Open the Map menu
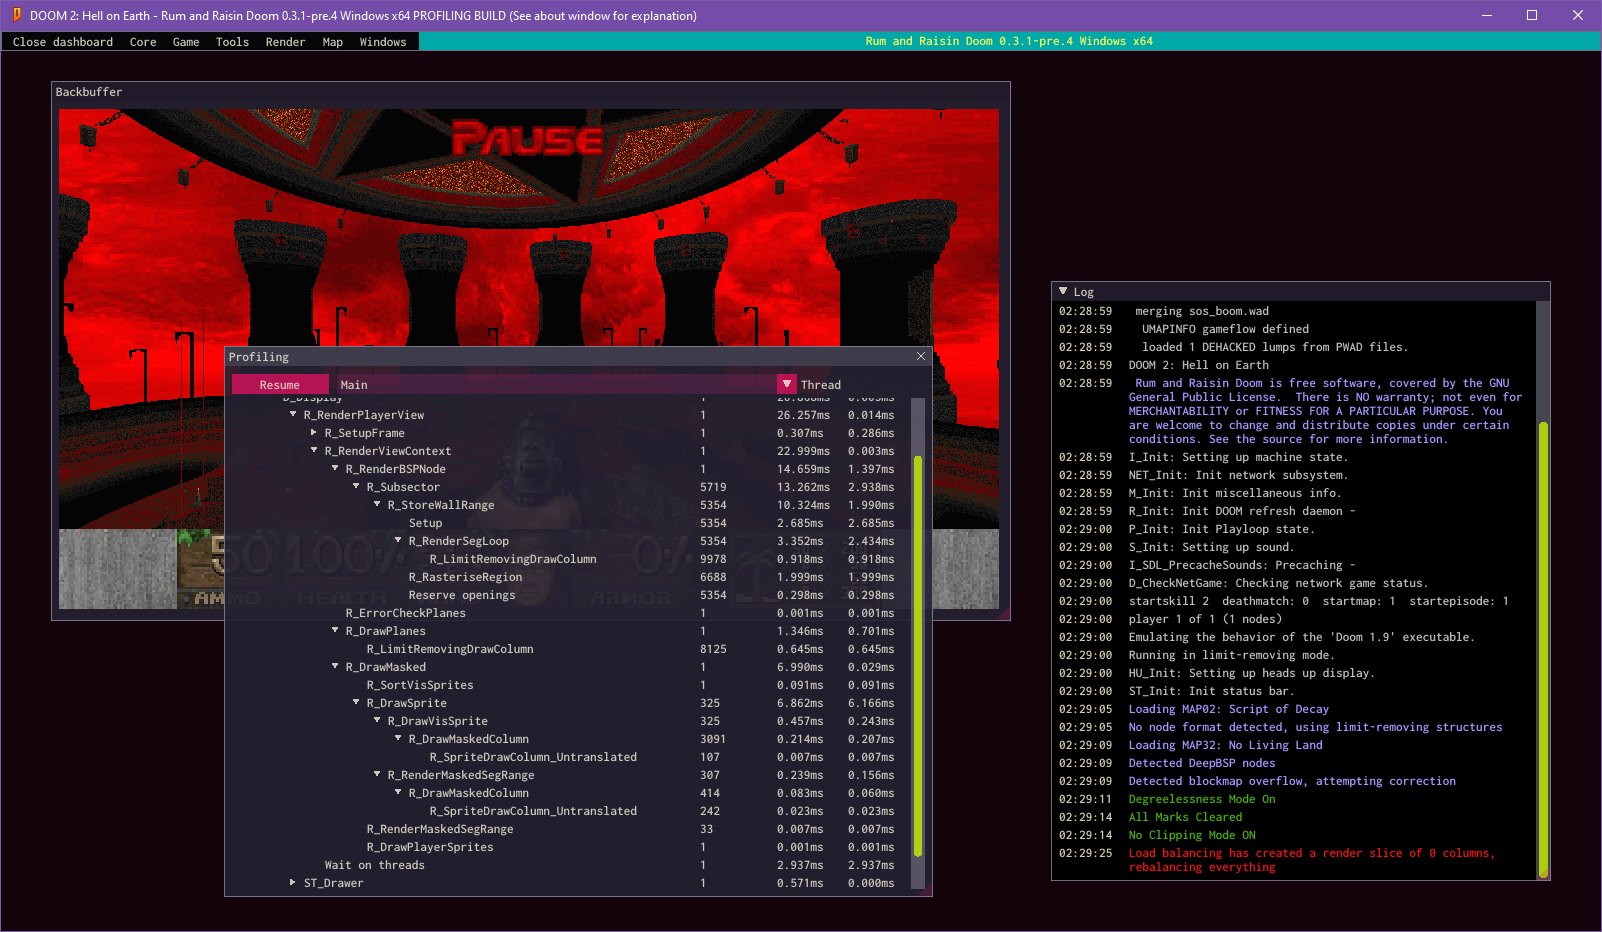1602x932 pixels. coord(333,42)
